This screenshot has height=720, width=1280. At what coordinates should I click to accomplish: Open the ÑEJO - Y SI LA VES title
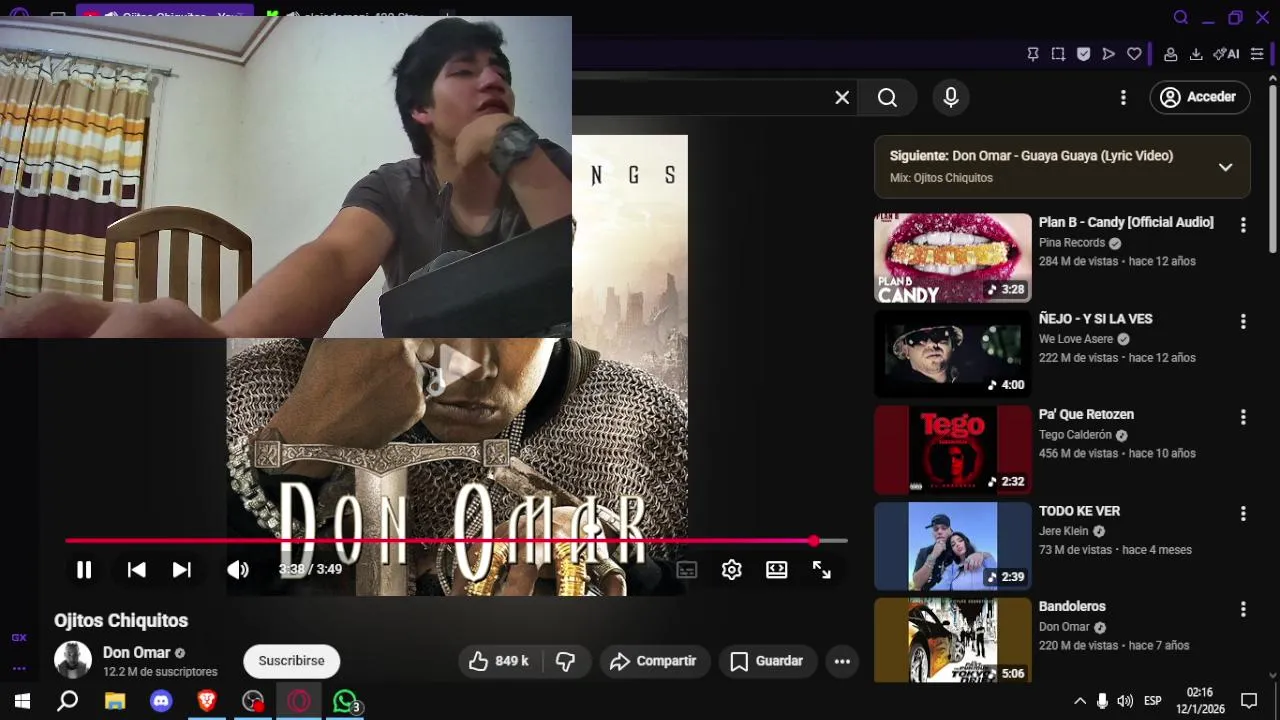coord(1095,319)
